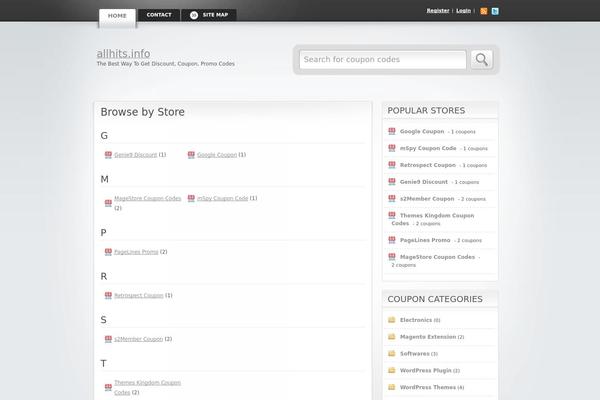The height and width of the screenshot is (400, 600).
Task: Click folder icon beside Magento Extension
Action: tap(391, 336)
